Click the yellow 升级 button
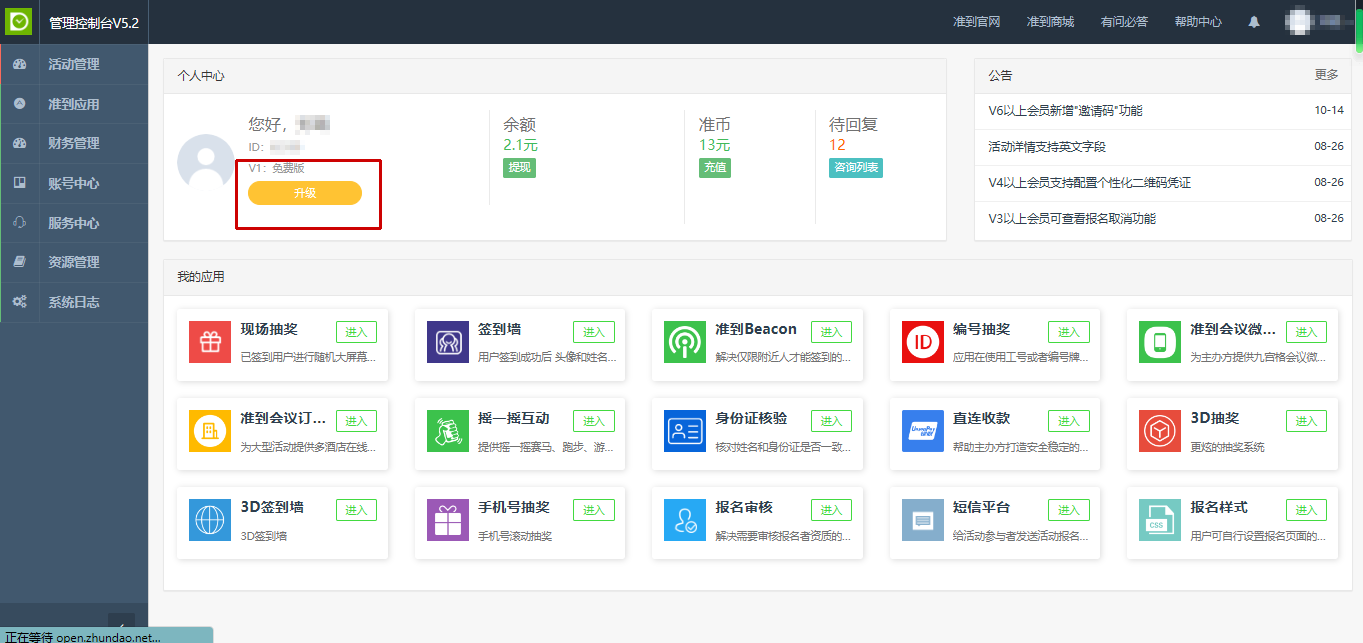Viewport: 1363px width, 643px height. coord(305,193)
